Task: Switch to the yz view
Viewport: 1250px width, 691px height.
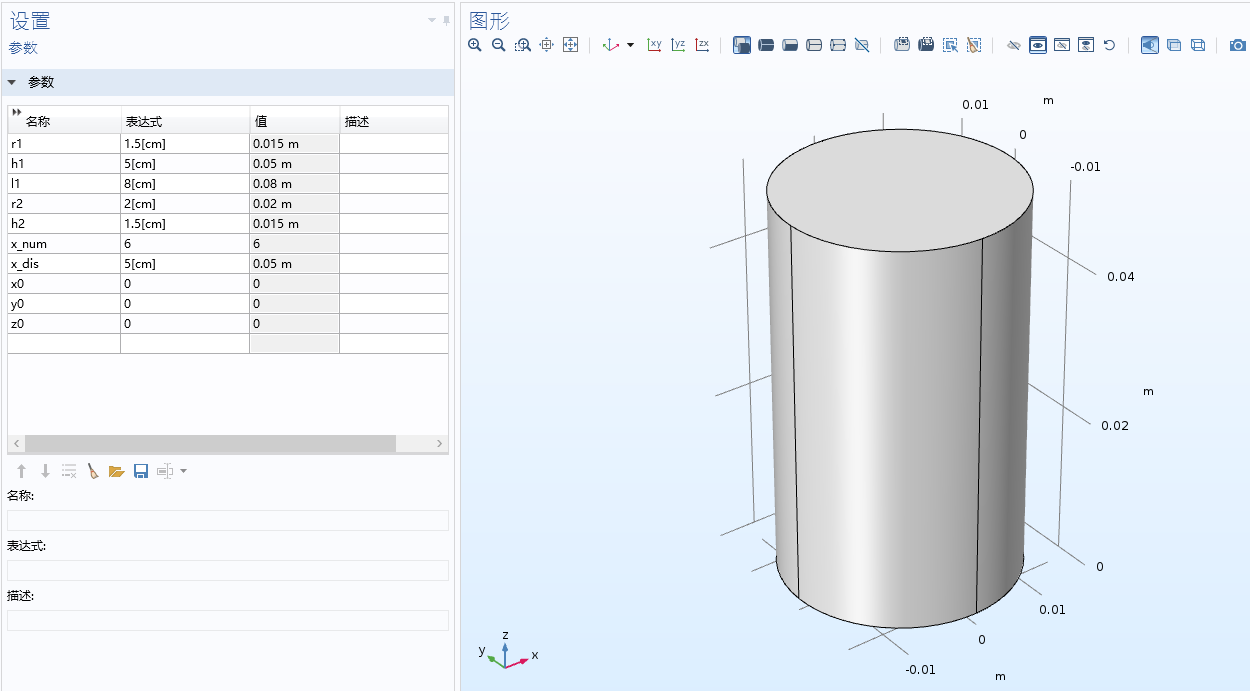Action: [679, 45]
